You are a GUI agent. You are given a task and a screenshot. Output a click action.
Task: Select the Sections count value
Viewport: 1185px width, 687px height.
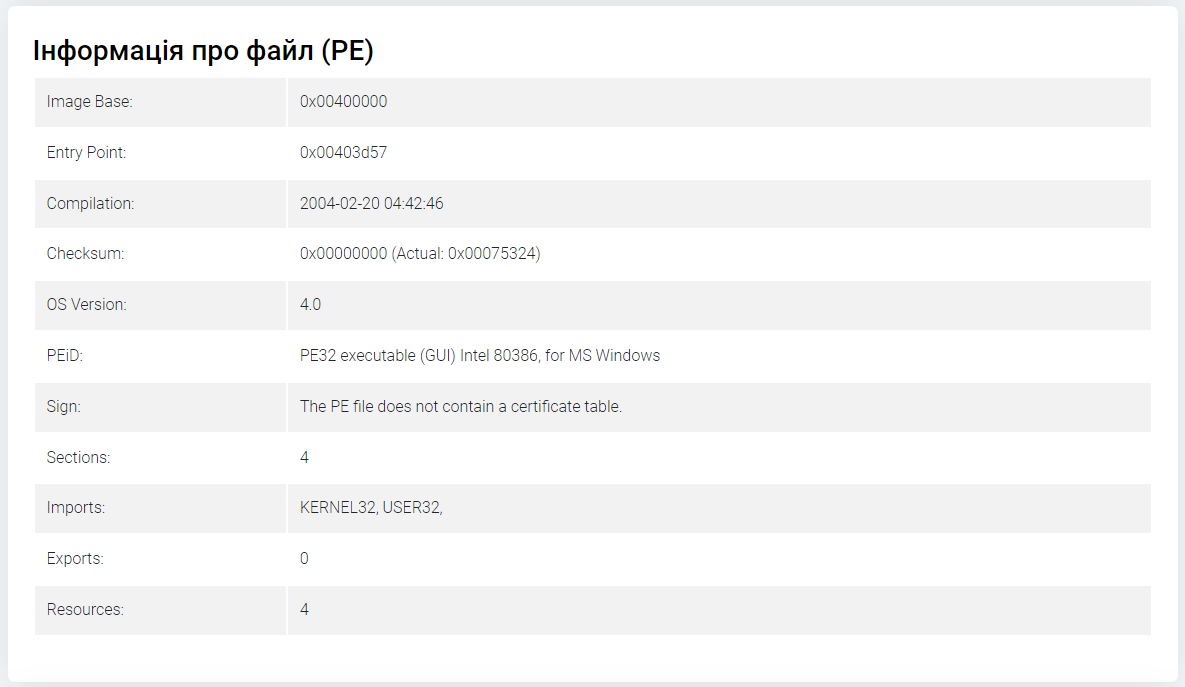pos(304,457)
